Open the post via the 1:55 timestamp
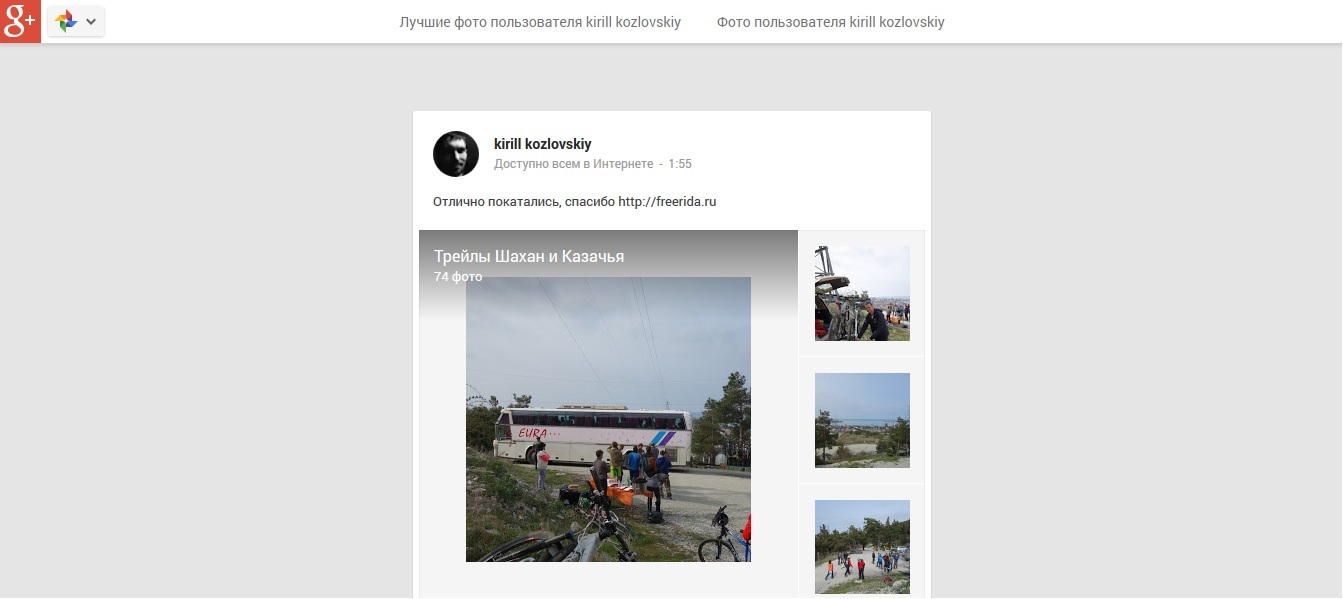 pyautogui.click(x=680, y=164)
